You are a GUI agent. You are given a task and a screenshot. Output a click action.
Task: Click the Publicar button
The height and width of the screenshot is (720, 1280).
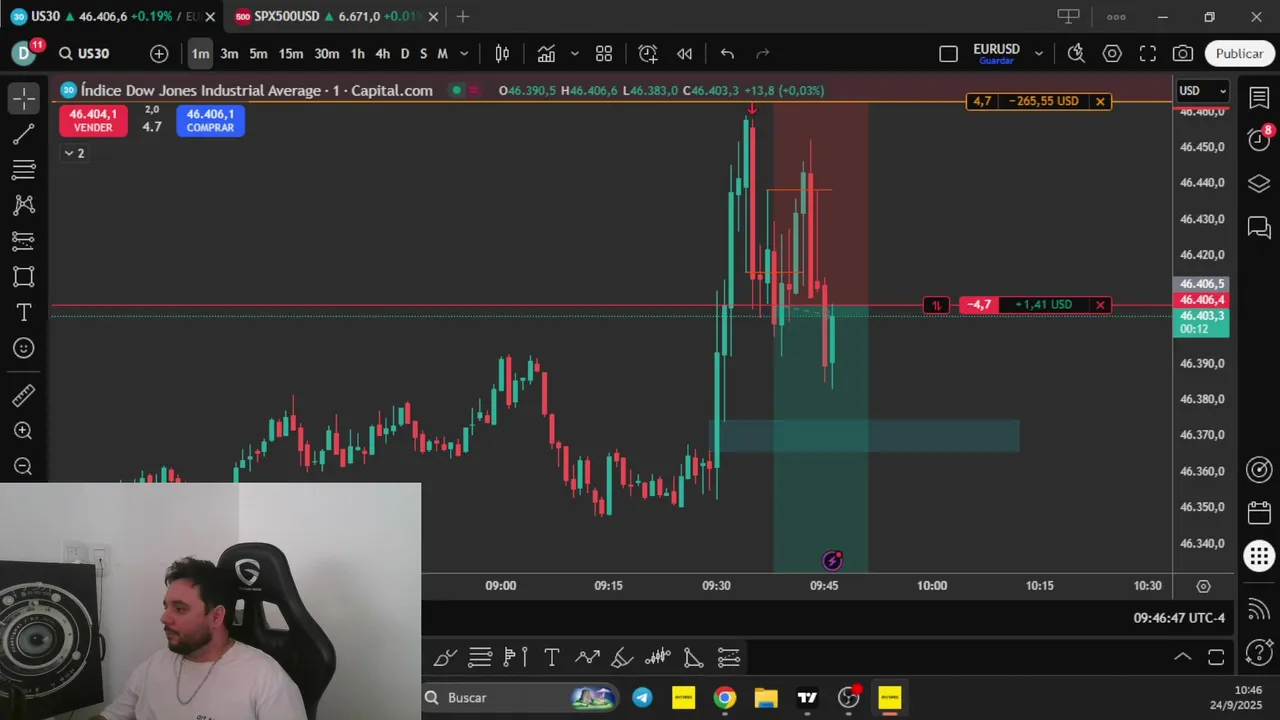[x=1239, y=54]
